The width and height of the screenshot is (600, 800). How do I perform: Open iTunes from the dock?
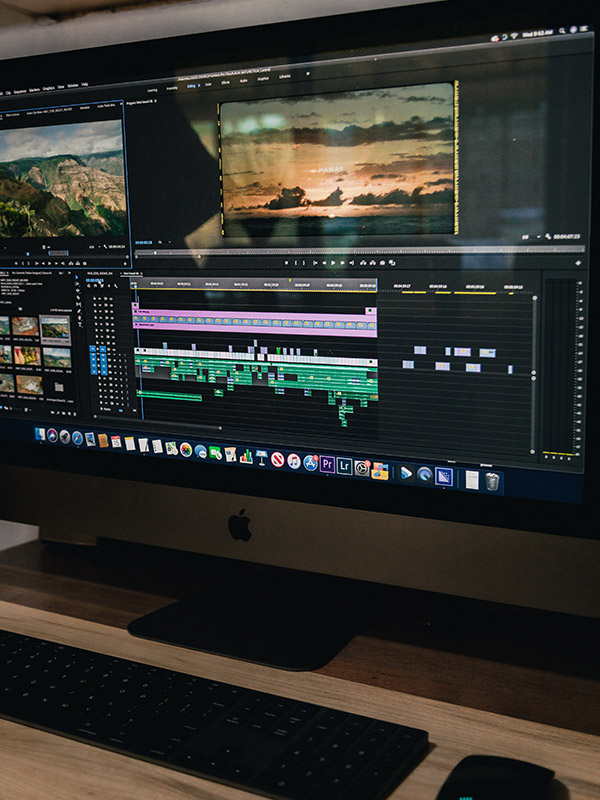pos(294,460)
